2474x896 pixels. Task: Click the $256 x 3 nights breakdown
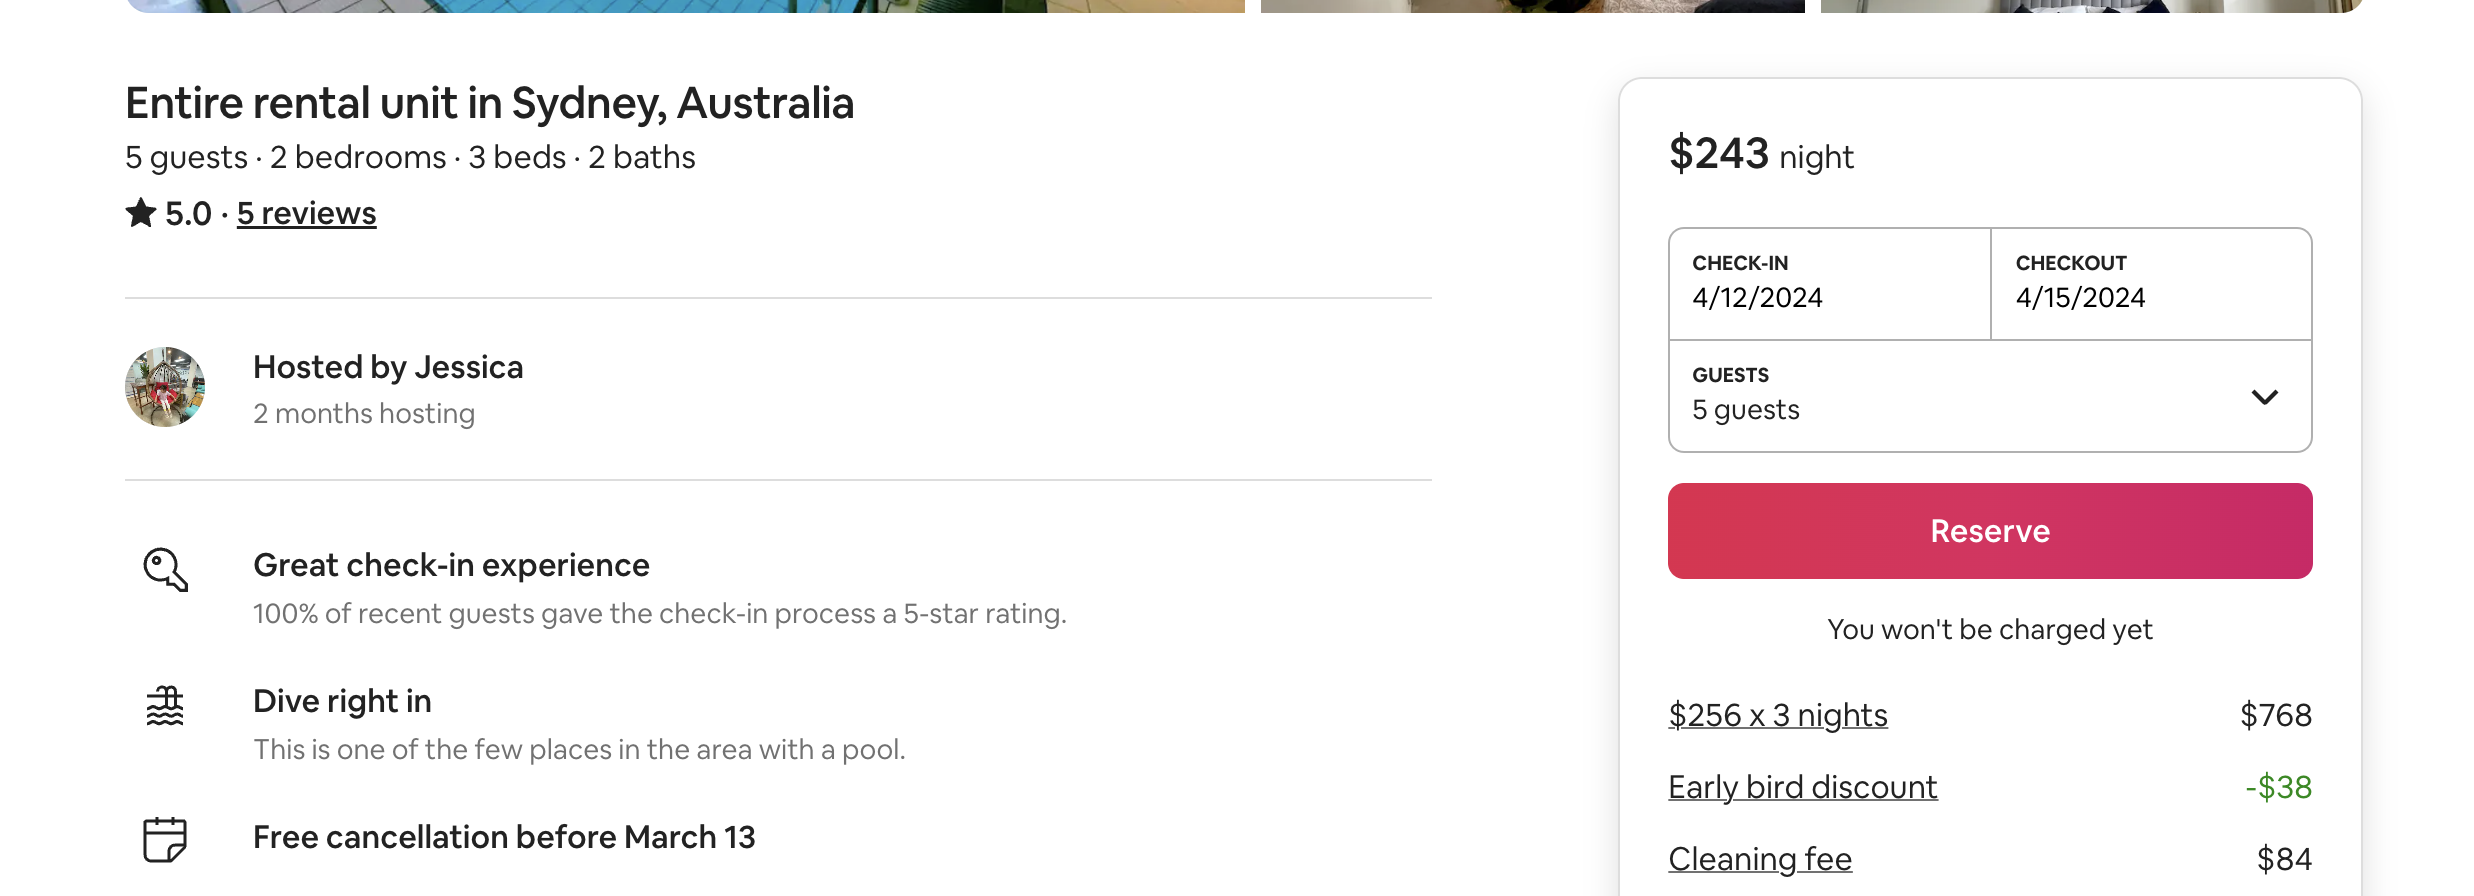pyautogui.click(x=1777, y=715)
